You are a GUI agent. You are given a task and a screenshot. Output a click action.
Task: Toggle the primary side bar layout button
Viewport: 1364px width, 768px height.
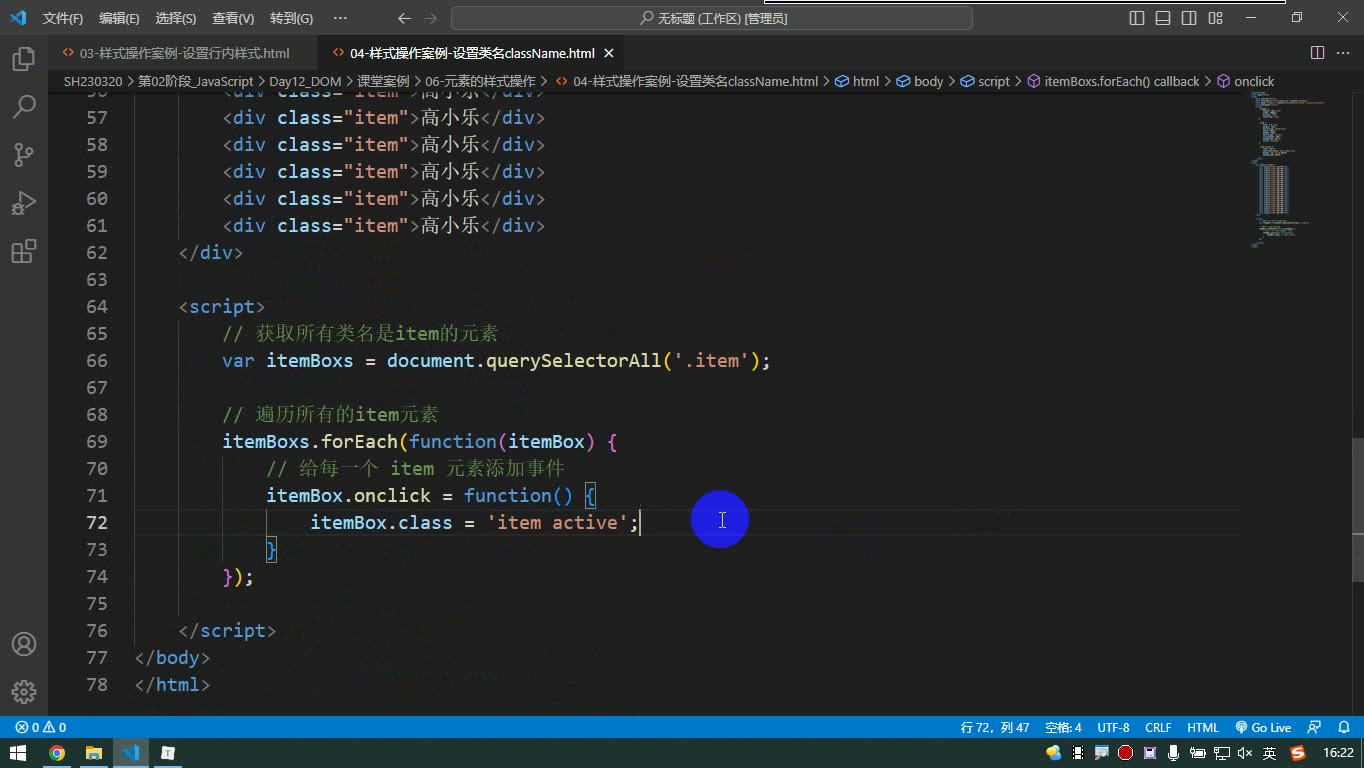tap(1137, 18)
